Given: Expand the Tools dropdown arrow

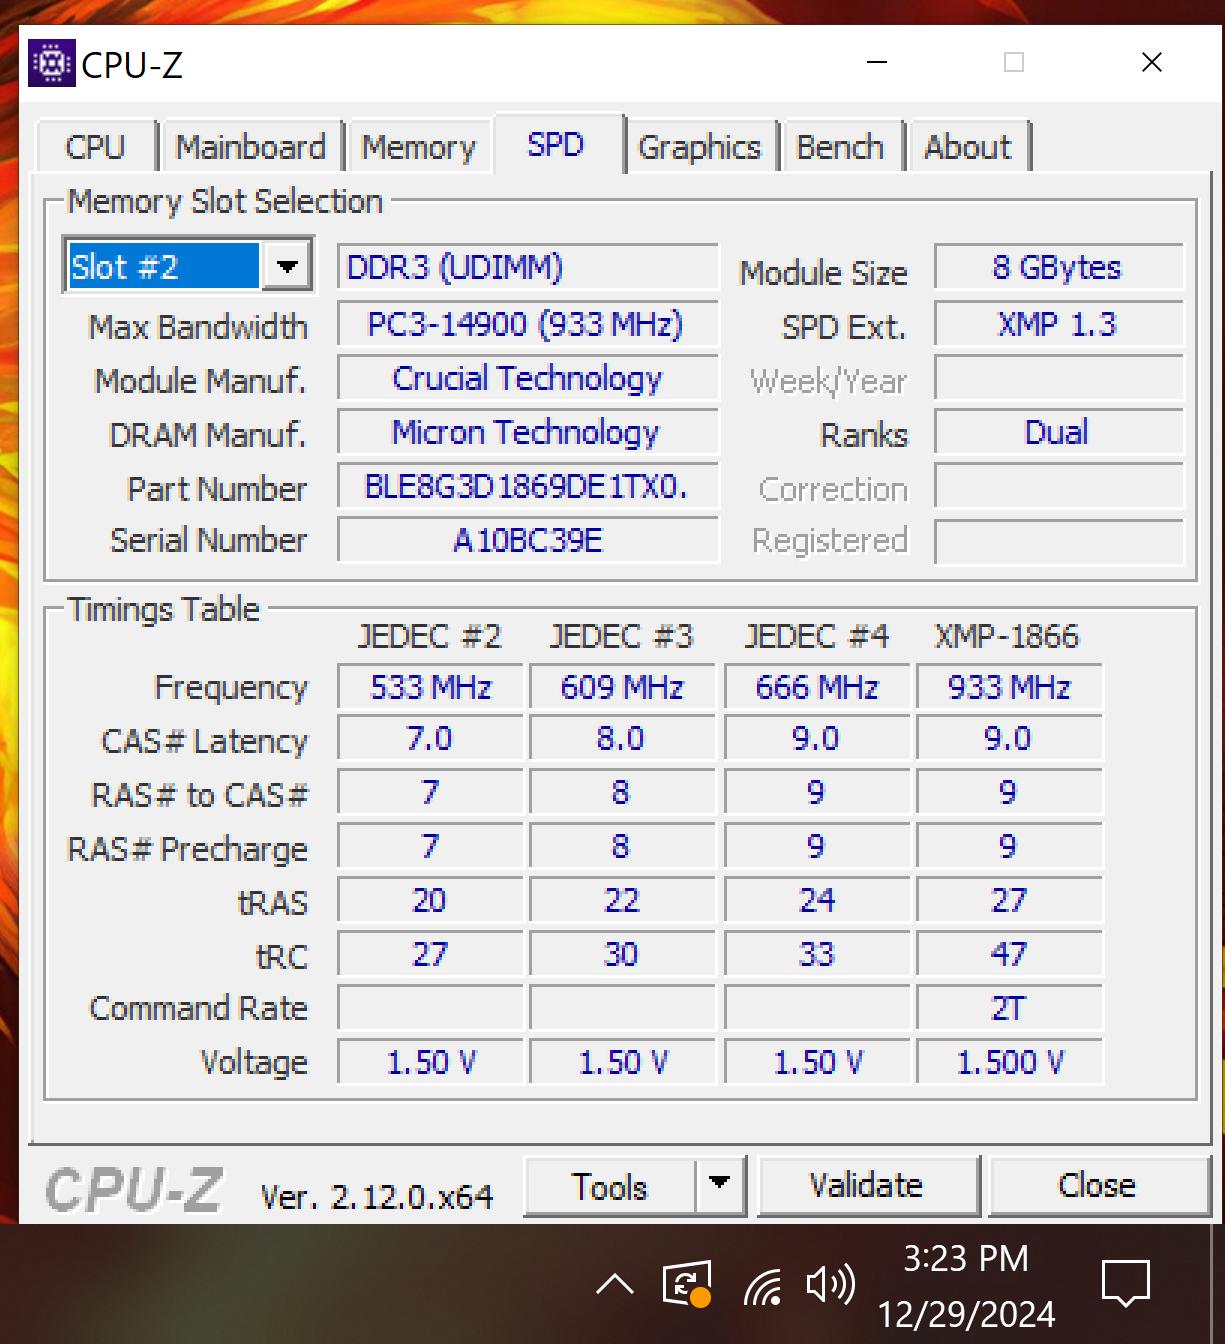Looking at the screenshot, I should [719, 1185].
